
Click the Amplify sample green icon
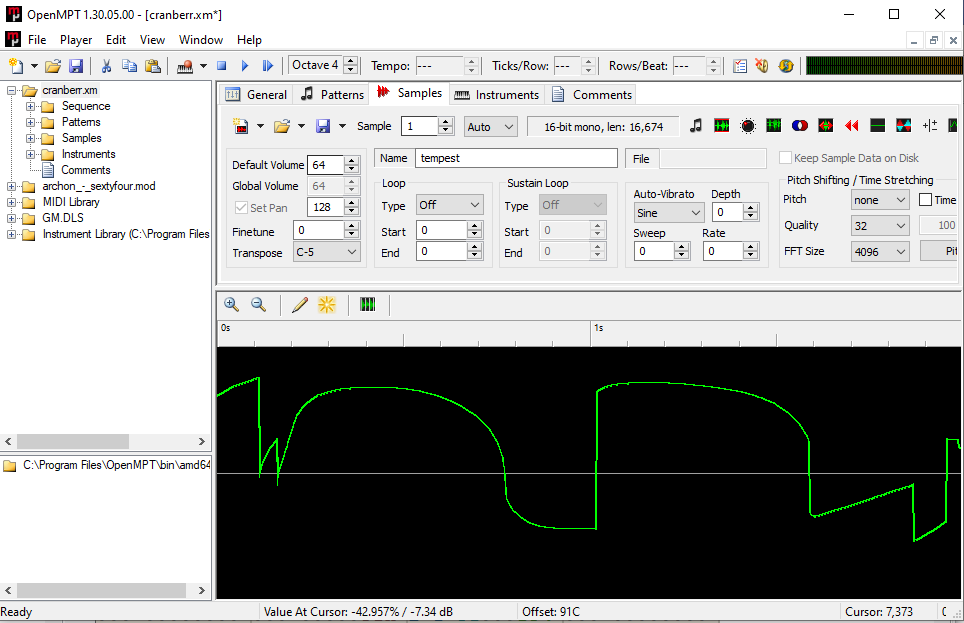773,125
